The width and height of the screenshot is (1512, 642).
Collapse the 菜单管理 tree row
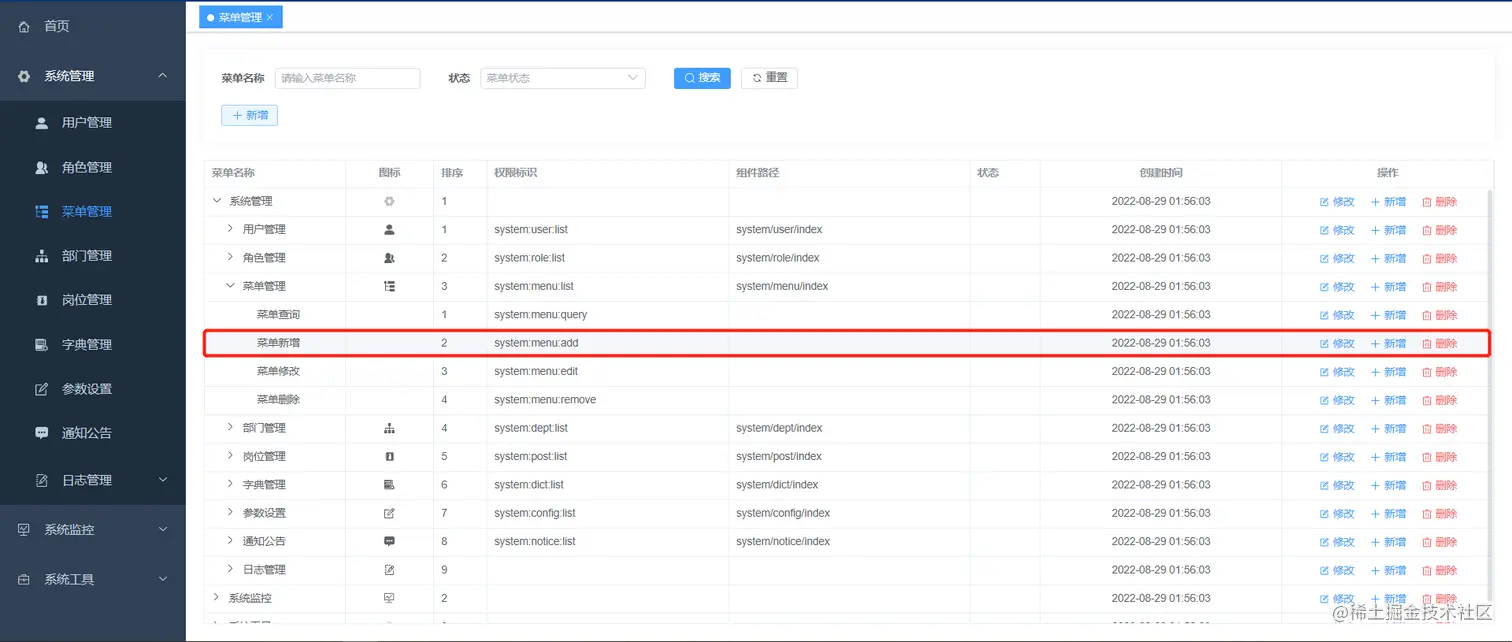point(231,286)
